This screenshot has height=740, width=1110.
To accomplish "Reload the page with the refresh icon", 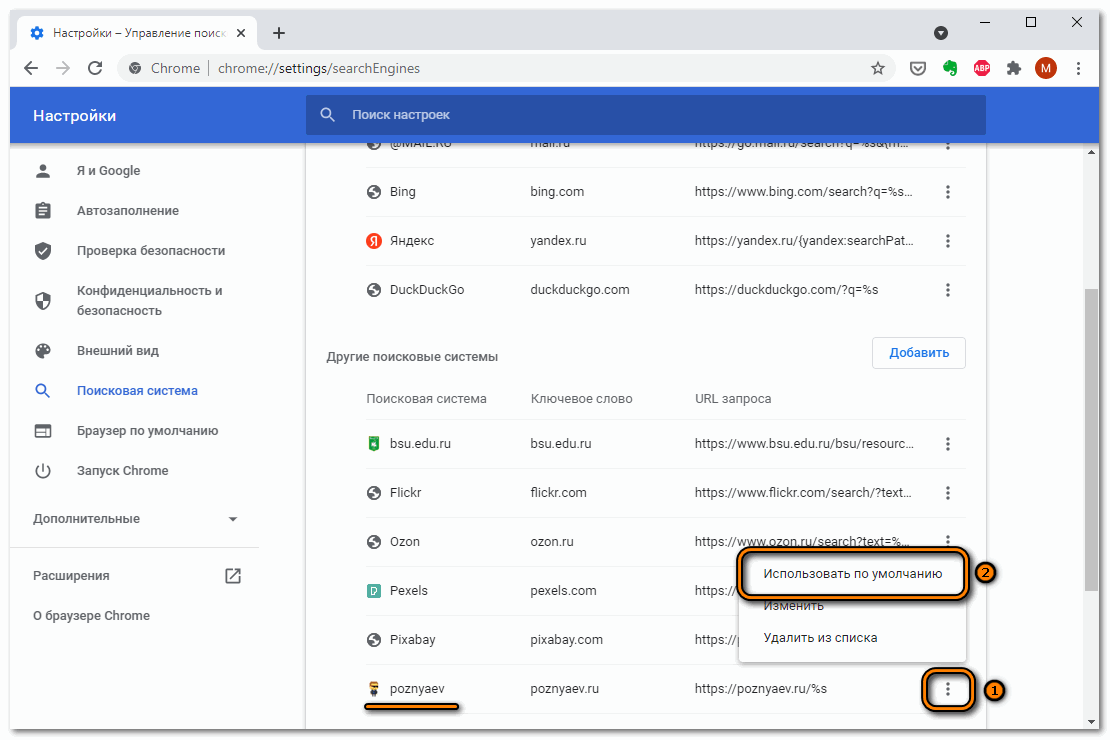I will 95,68.
